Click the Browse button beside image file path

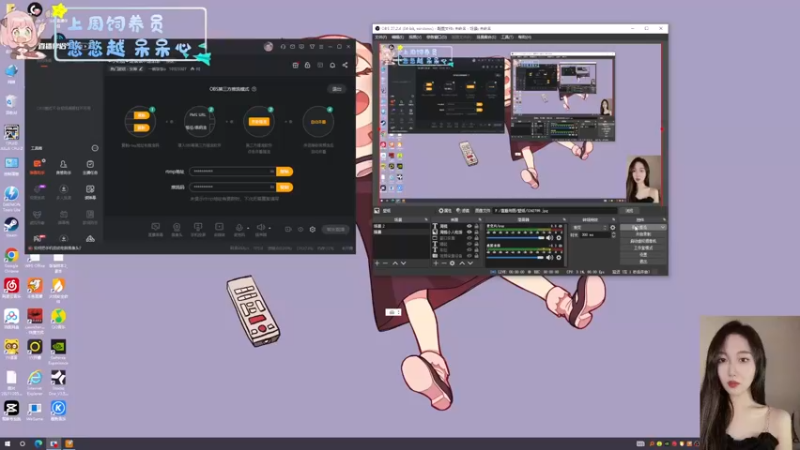pyautogui.click(x=630, y=211)
